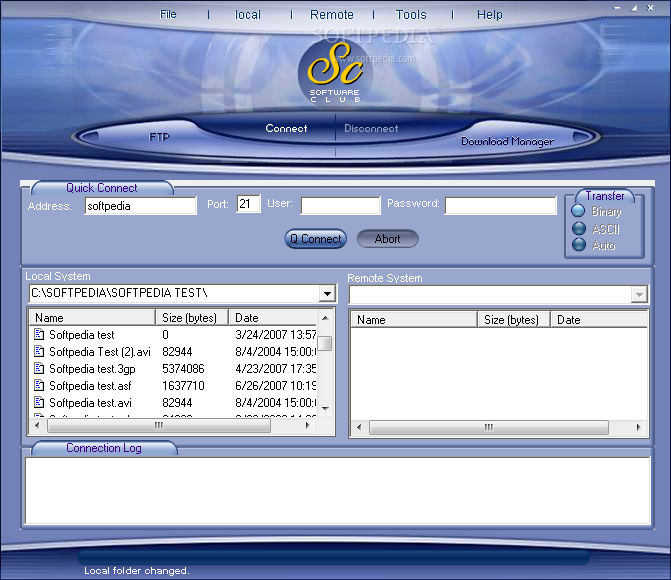Click remote list scroll left arrow
The width and height of the screenshot is (671, 580).
coord(359,427)
